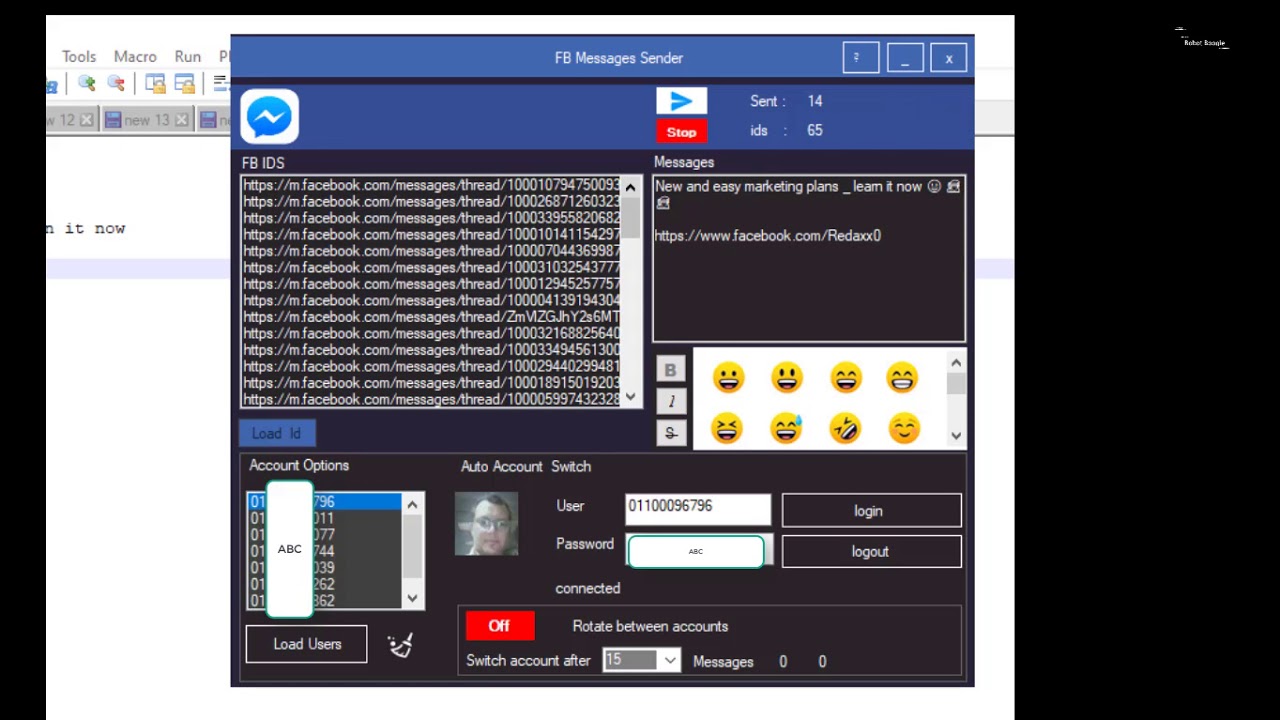Click sync vertical scrolling icon in editor toolbar
Screen dimensions: 1280x720
(155, 84)
